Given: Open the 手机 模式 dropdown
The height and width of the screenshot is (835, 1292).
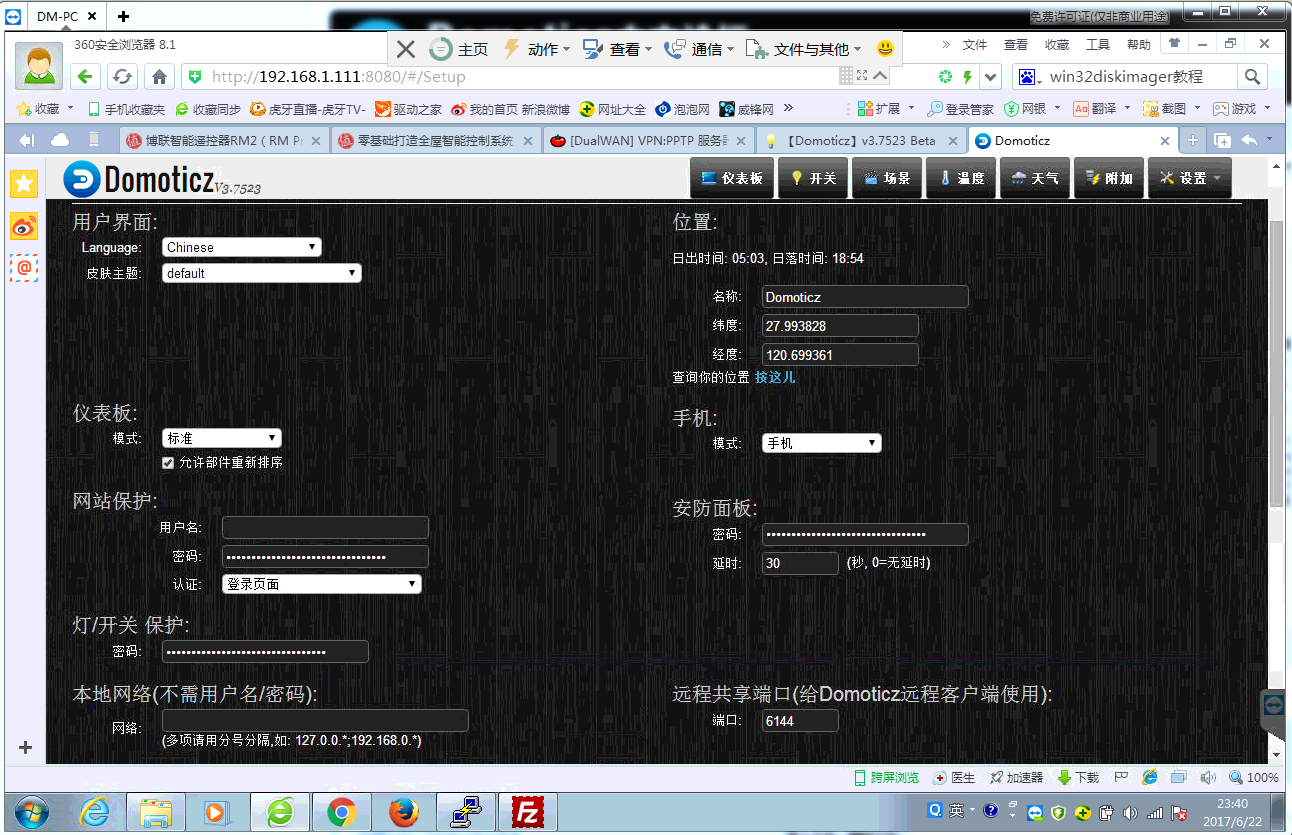Looking at the screenshot, I should tap(821, 443).
